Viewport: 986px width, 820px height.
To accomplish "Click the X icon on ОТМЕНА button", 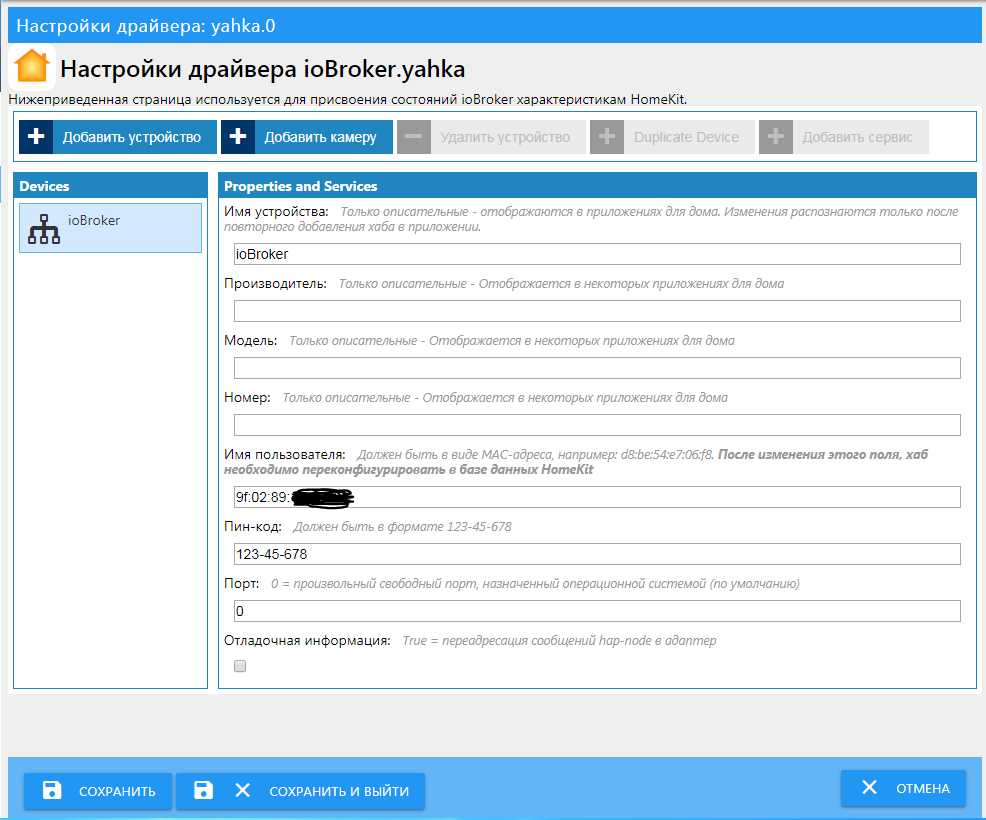I will [x=870, y=787].
